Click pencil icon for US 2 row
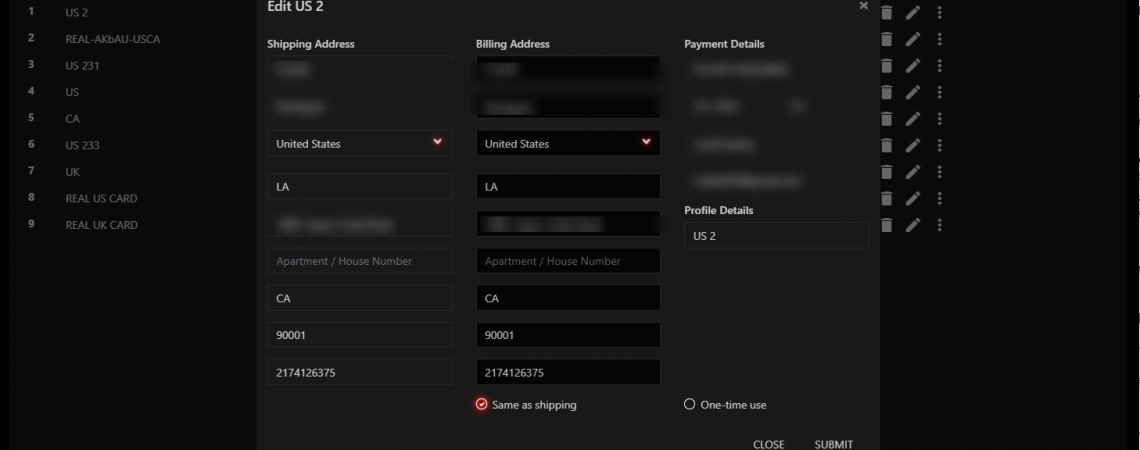The width and height of the screenshot is (1140, 450). [912, 13]
